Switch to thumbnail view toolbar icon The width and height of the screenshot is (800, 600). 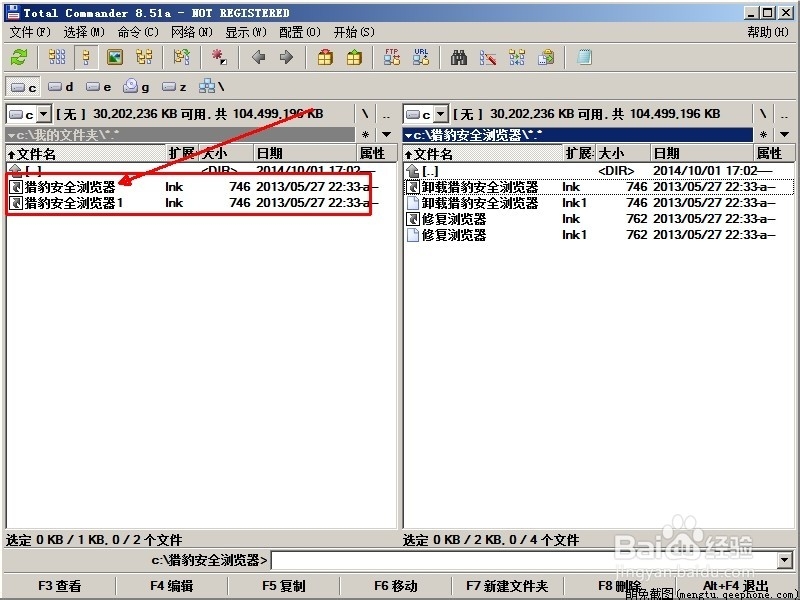coord(115,57)
